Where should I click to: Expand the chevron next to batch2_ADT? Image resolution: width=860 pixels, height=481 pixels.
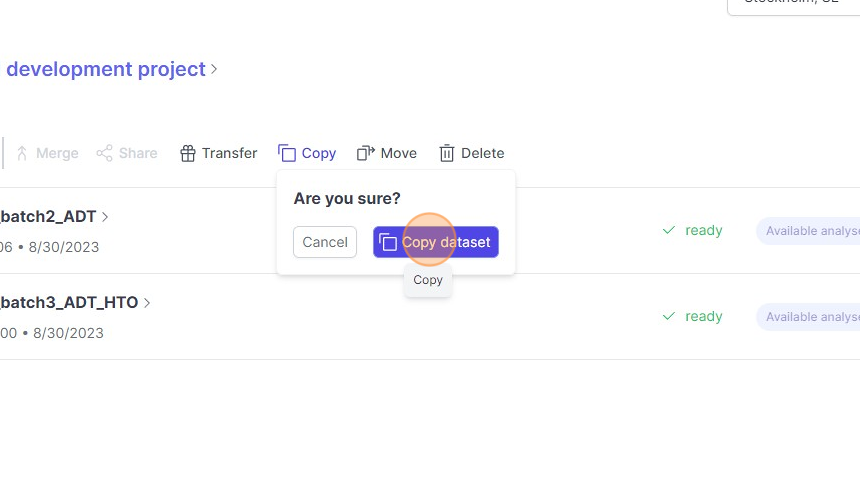106,217
